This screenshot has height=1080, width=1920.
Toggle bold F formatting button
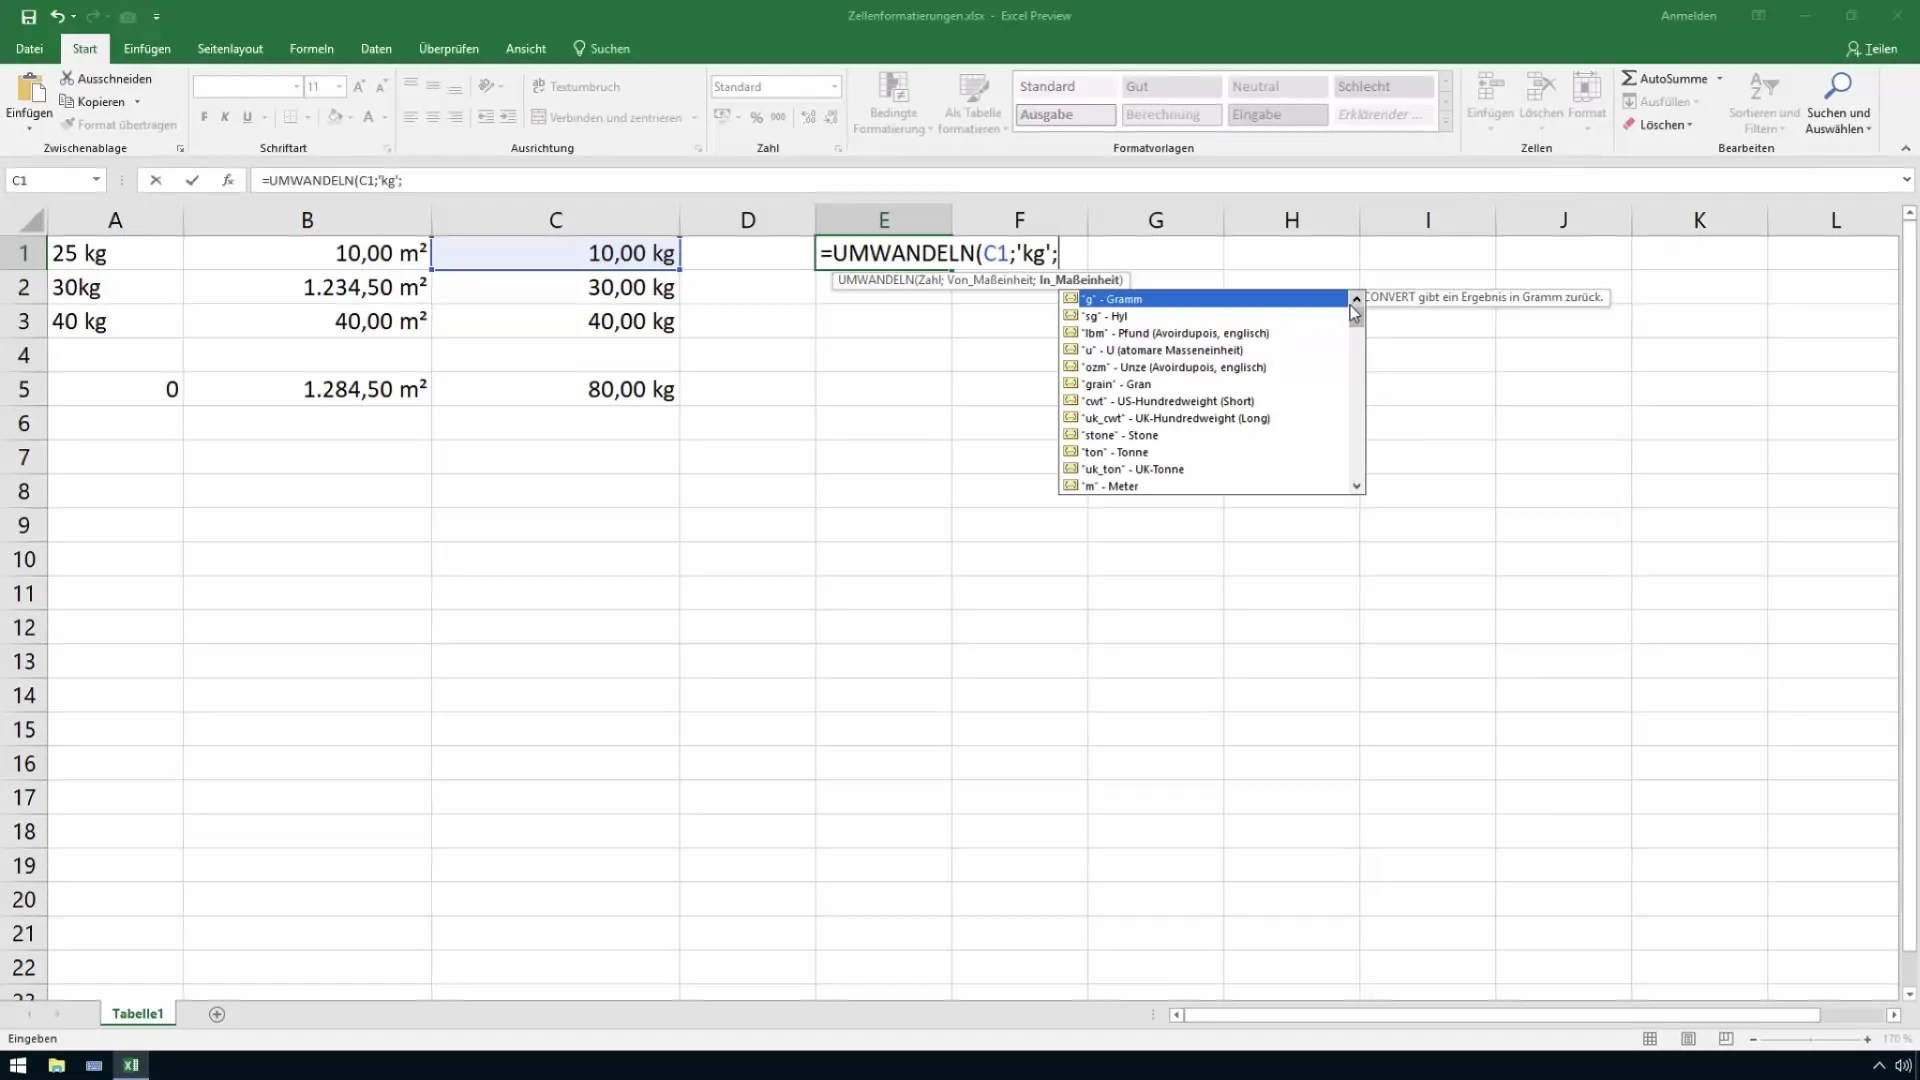point(204,117)
